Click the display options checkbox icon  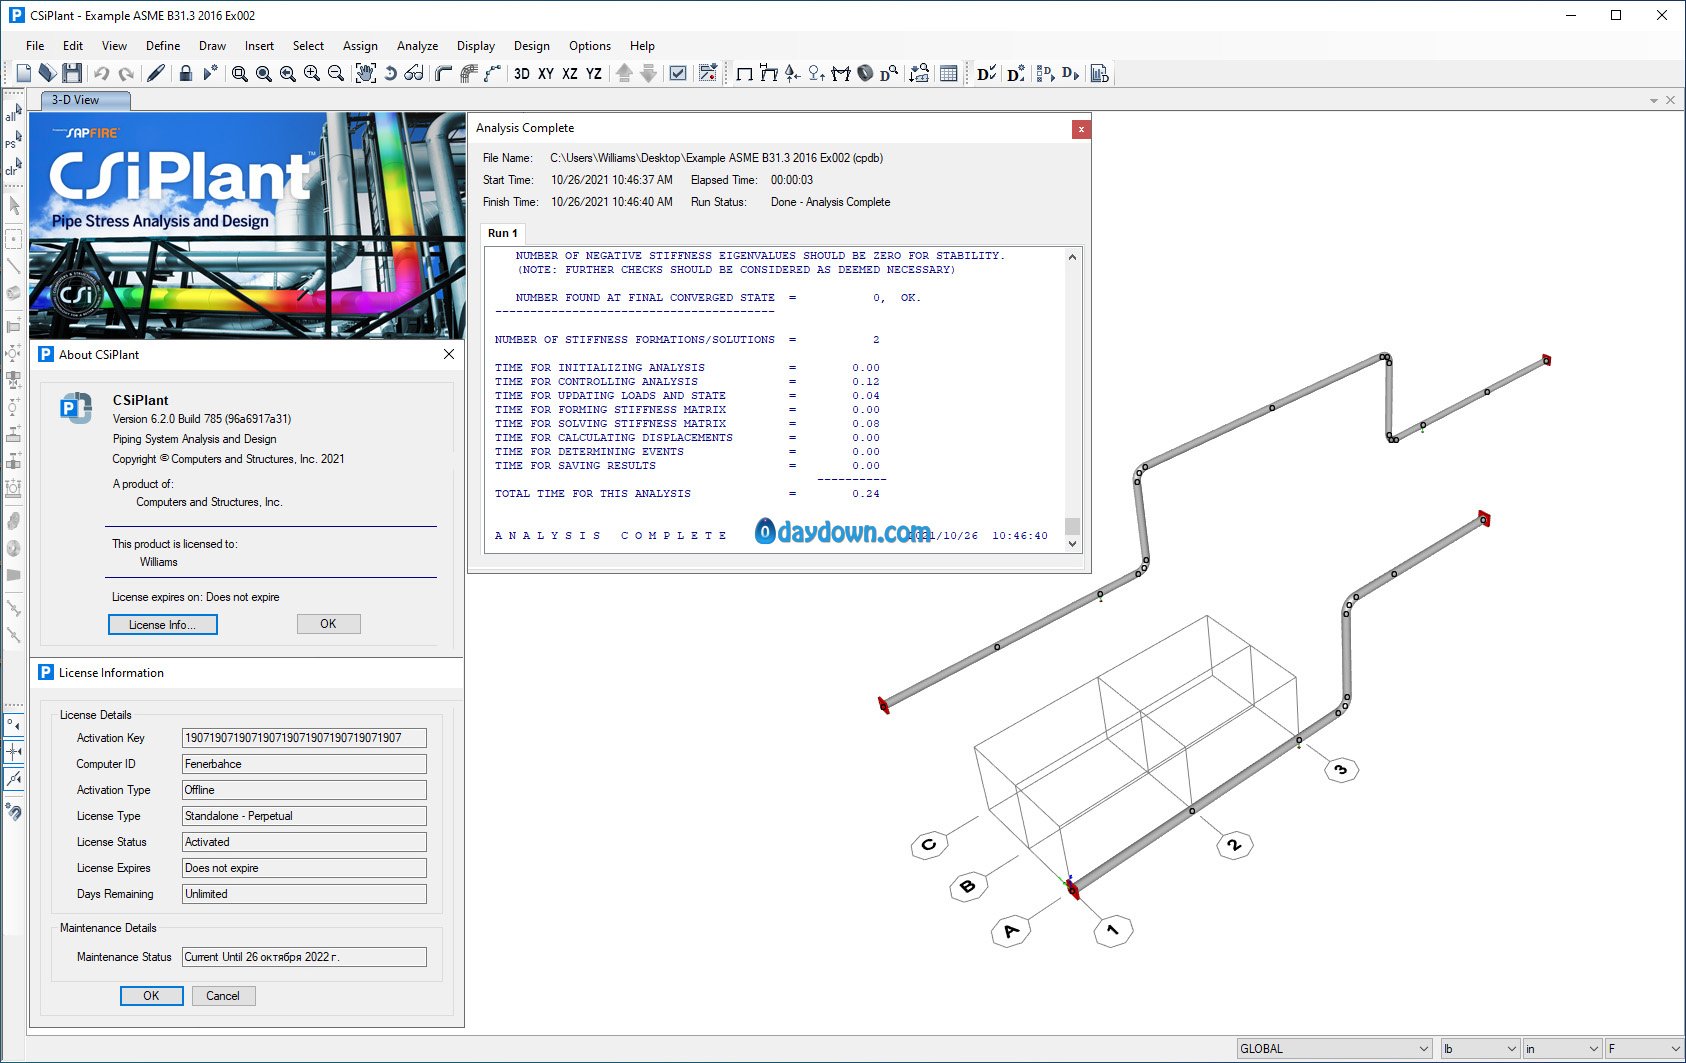pyautogui.click(x=678, y=73)
